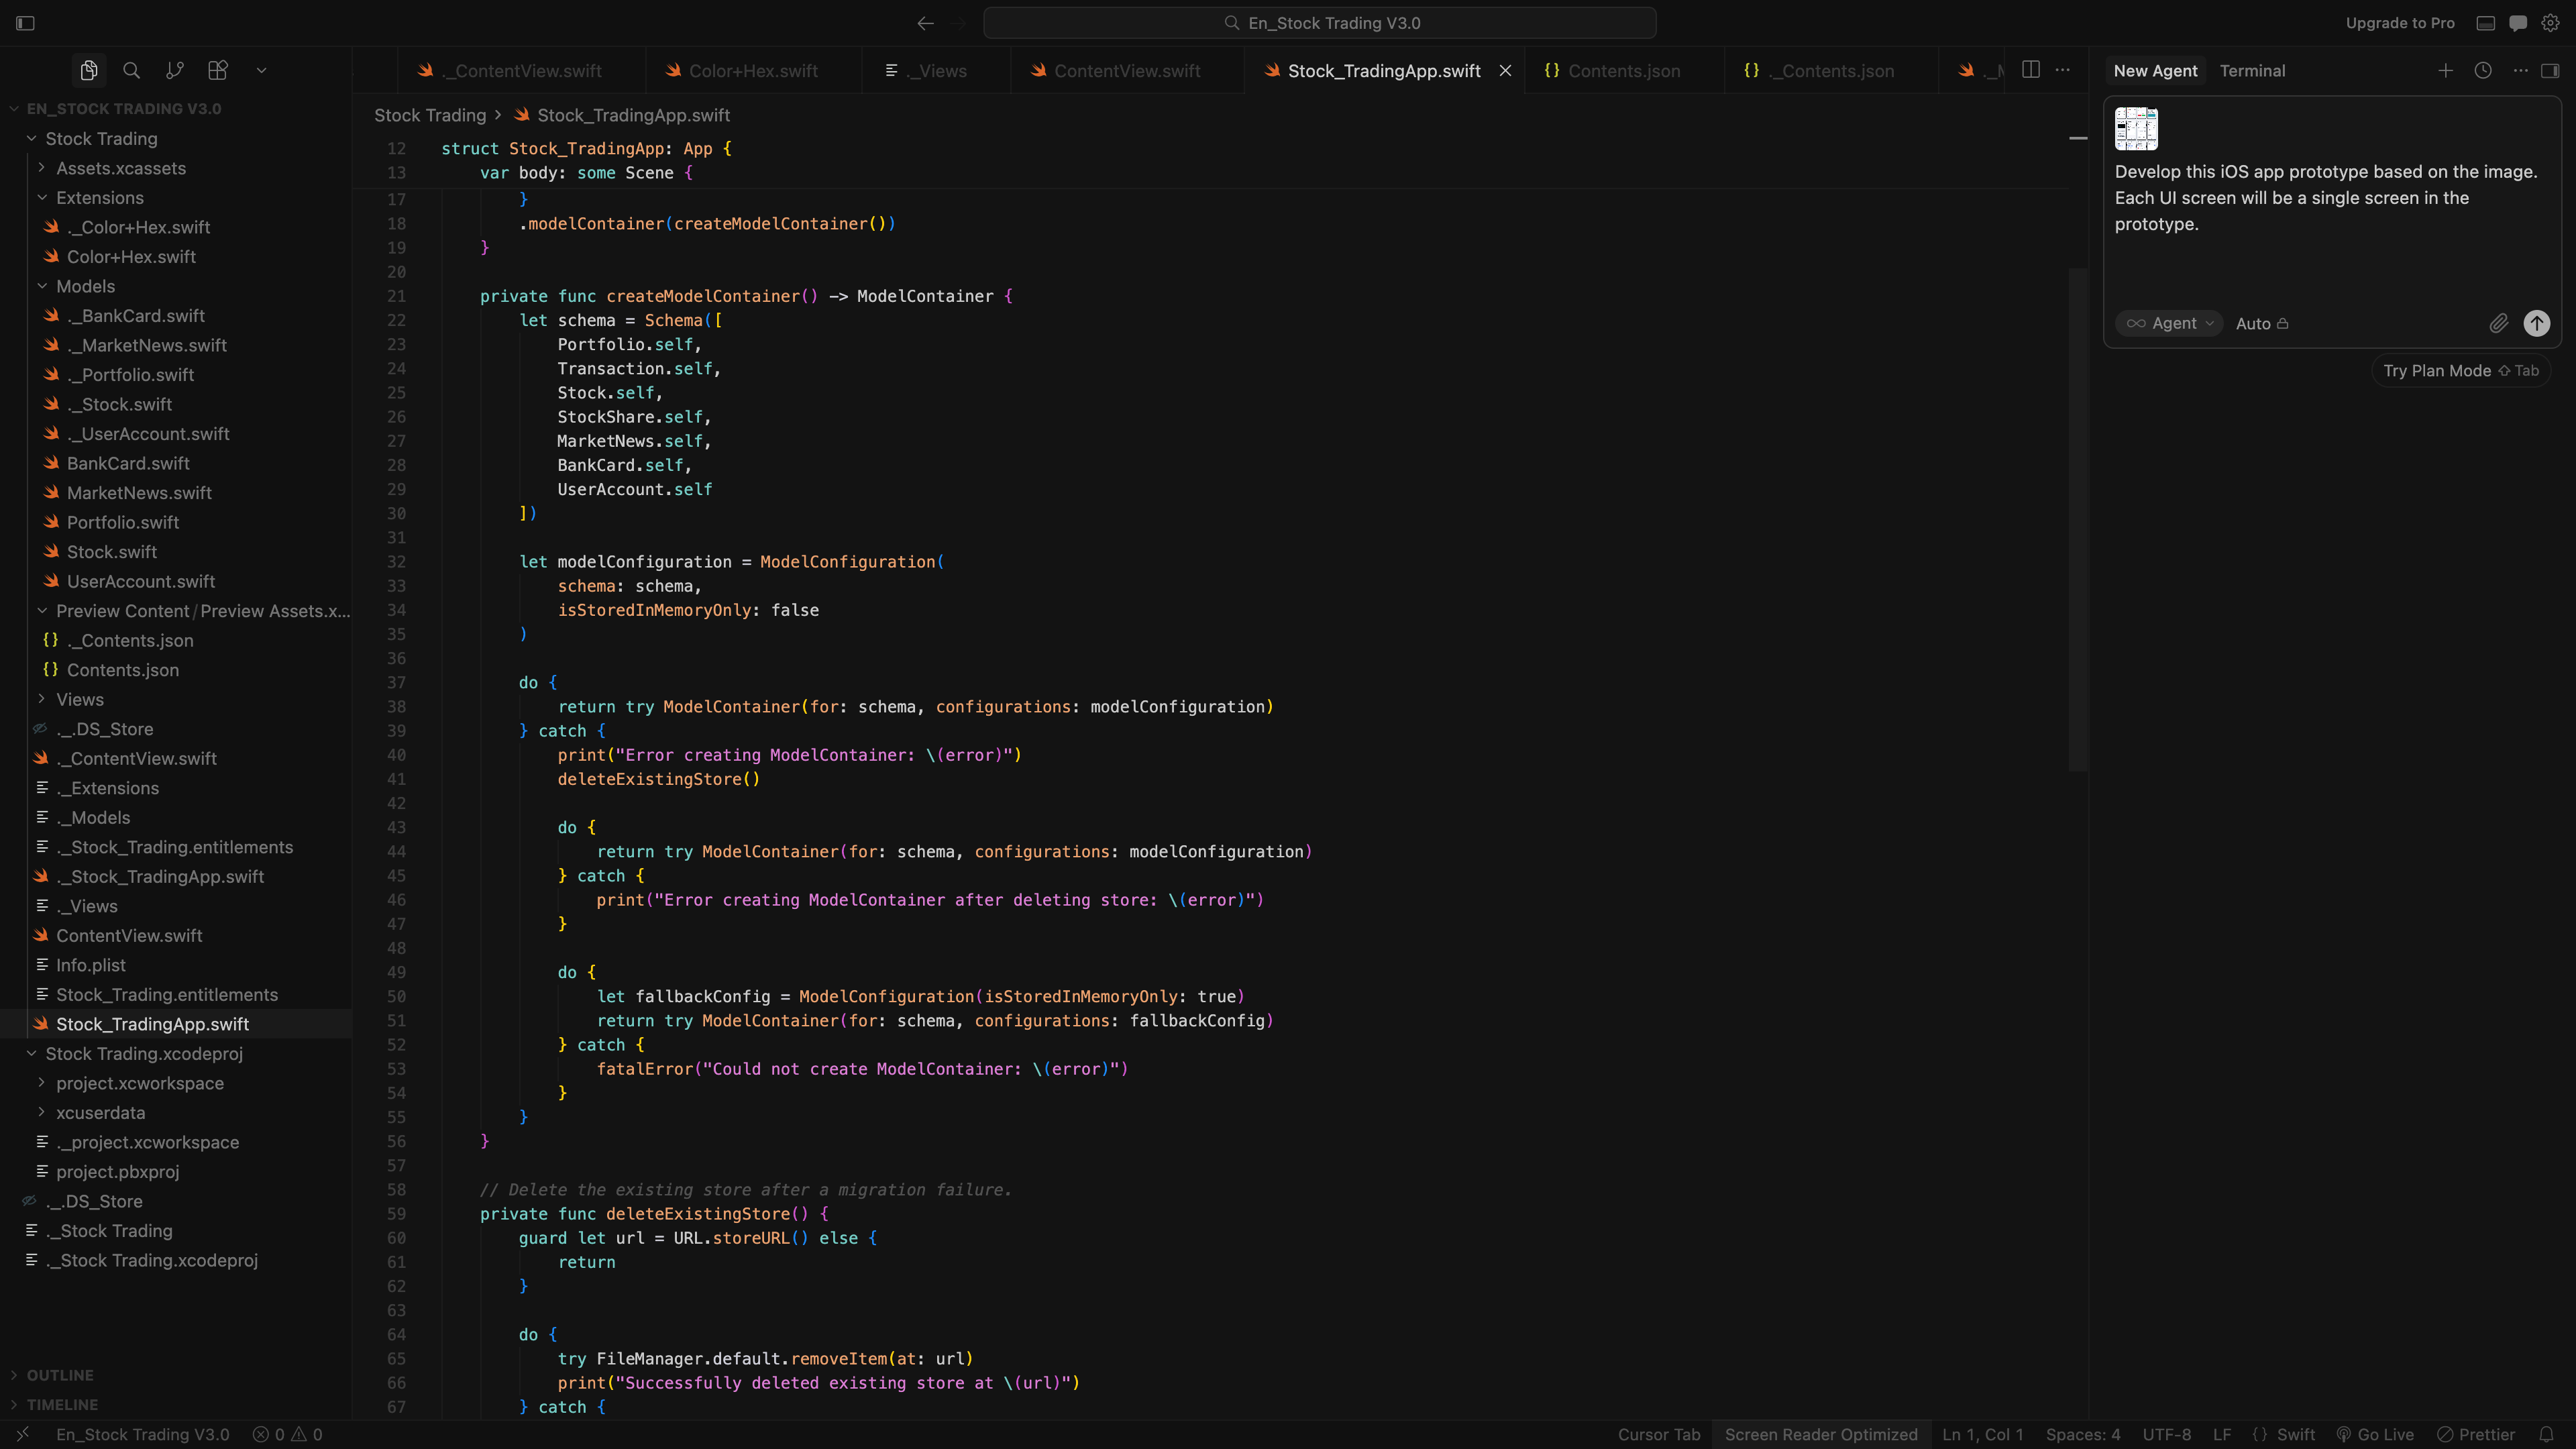Open notifications bell icon
2576x1449 pixels.
coord(2546,1434)
